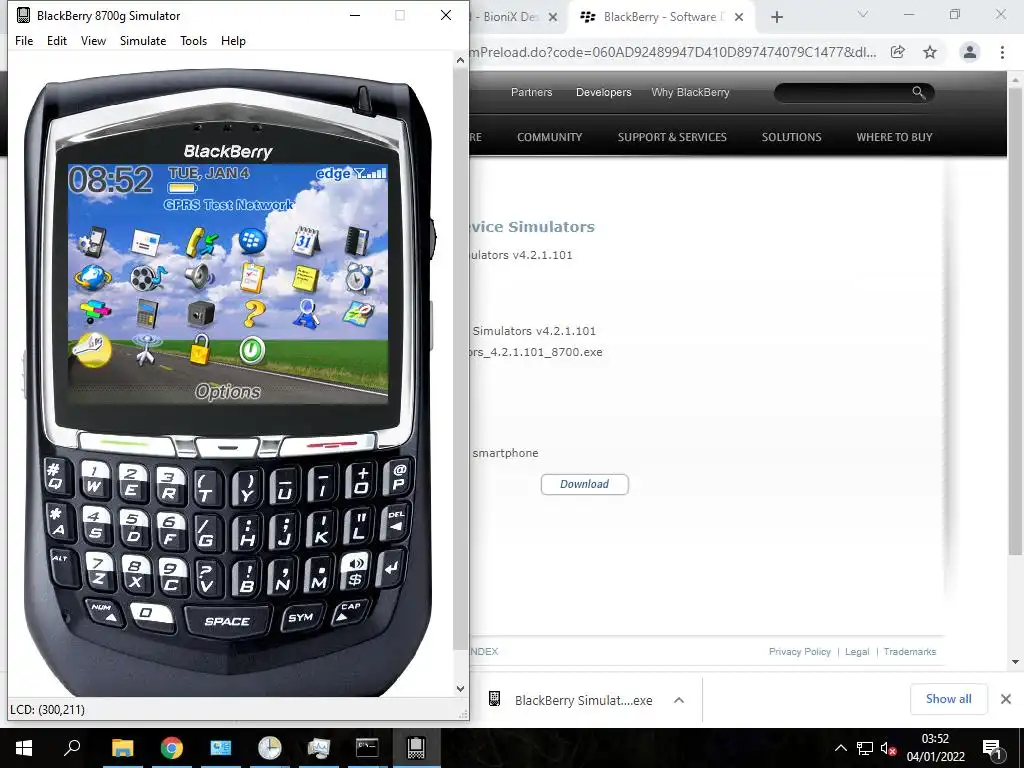
Task: Open the Help yellow question mark icon
Action: point(253,313)
